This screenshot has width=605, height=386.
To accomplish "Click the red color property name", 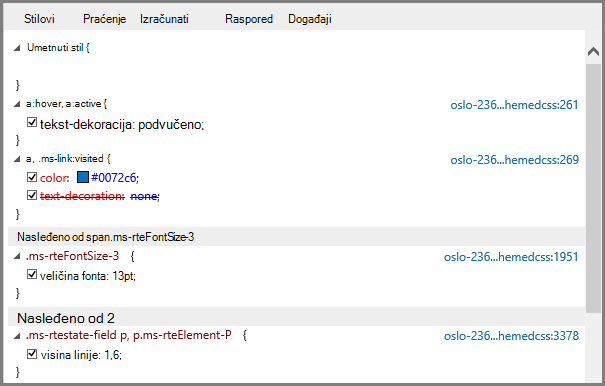I will pyautogui.click(x=53, y=178).
